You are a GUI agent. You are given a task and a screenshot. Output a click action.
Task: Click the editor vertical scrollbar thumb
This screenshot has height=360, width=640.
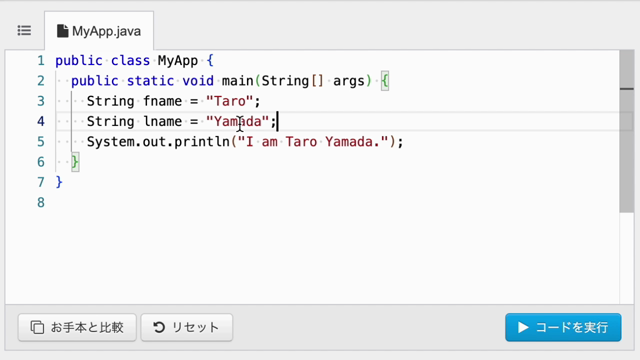627,131
